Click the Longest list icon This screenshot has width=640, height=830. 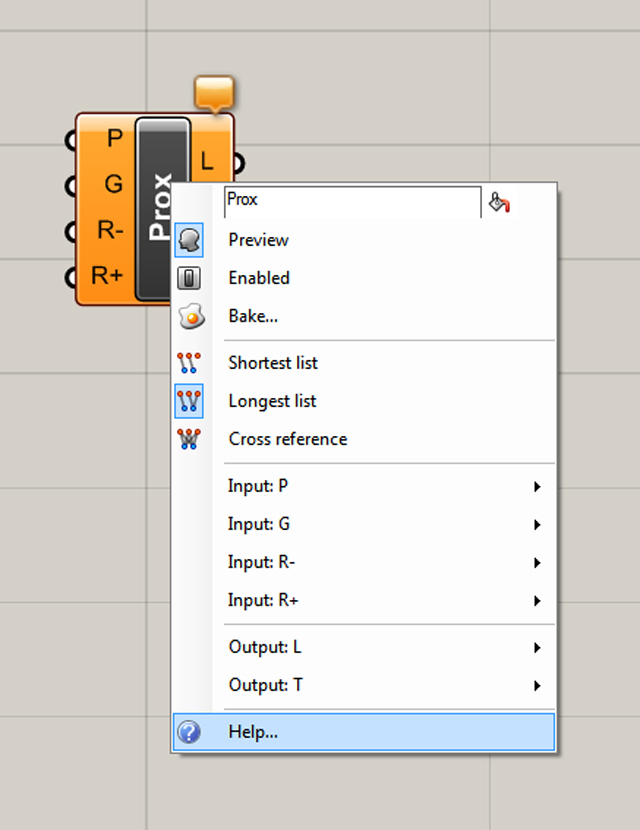188,401
